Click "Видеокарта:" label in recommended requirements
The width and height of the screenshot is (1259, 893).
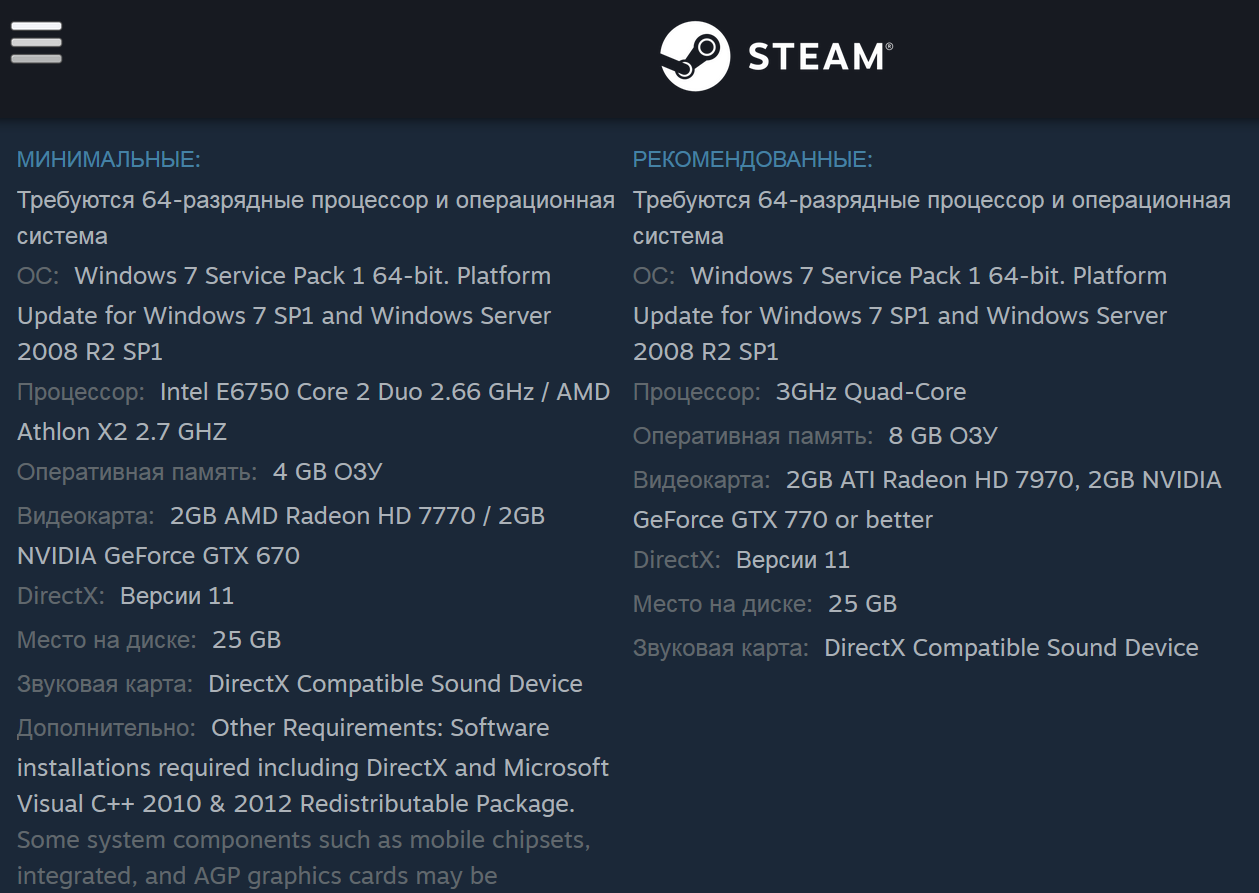tap(702, 480)
